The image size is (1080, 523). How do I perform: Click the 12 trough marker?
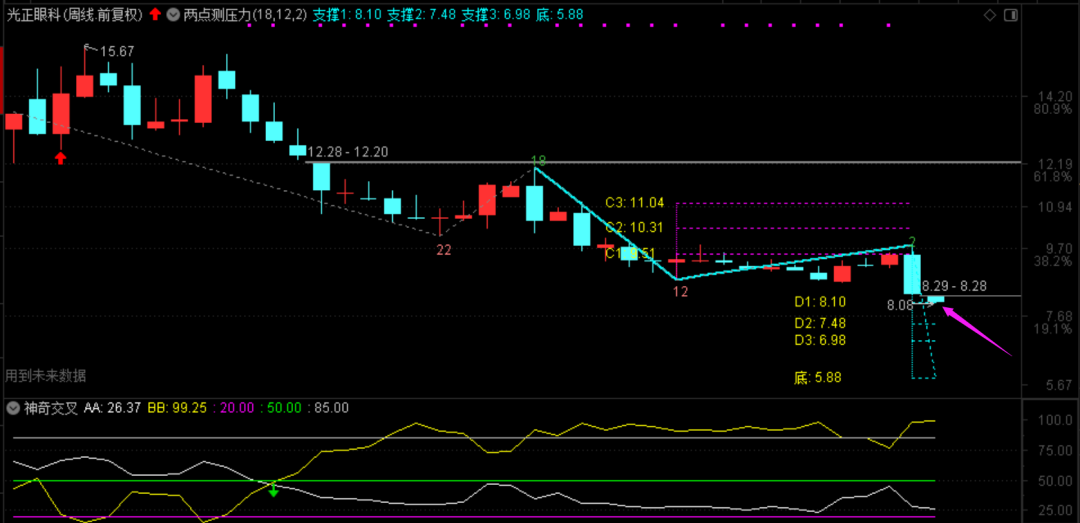click(681, 291)
